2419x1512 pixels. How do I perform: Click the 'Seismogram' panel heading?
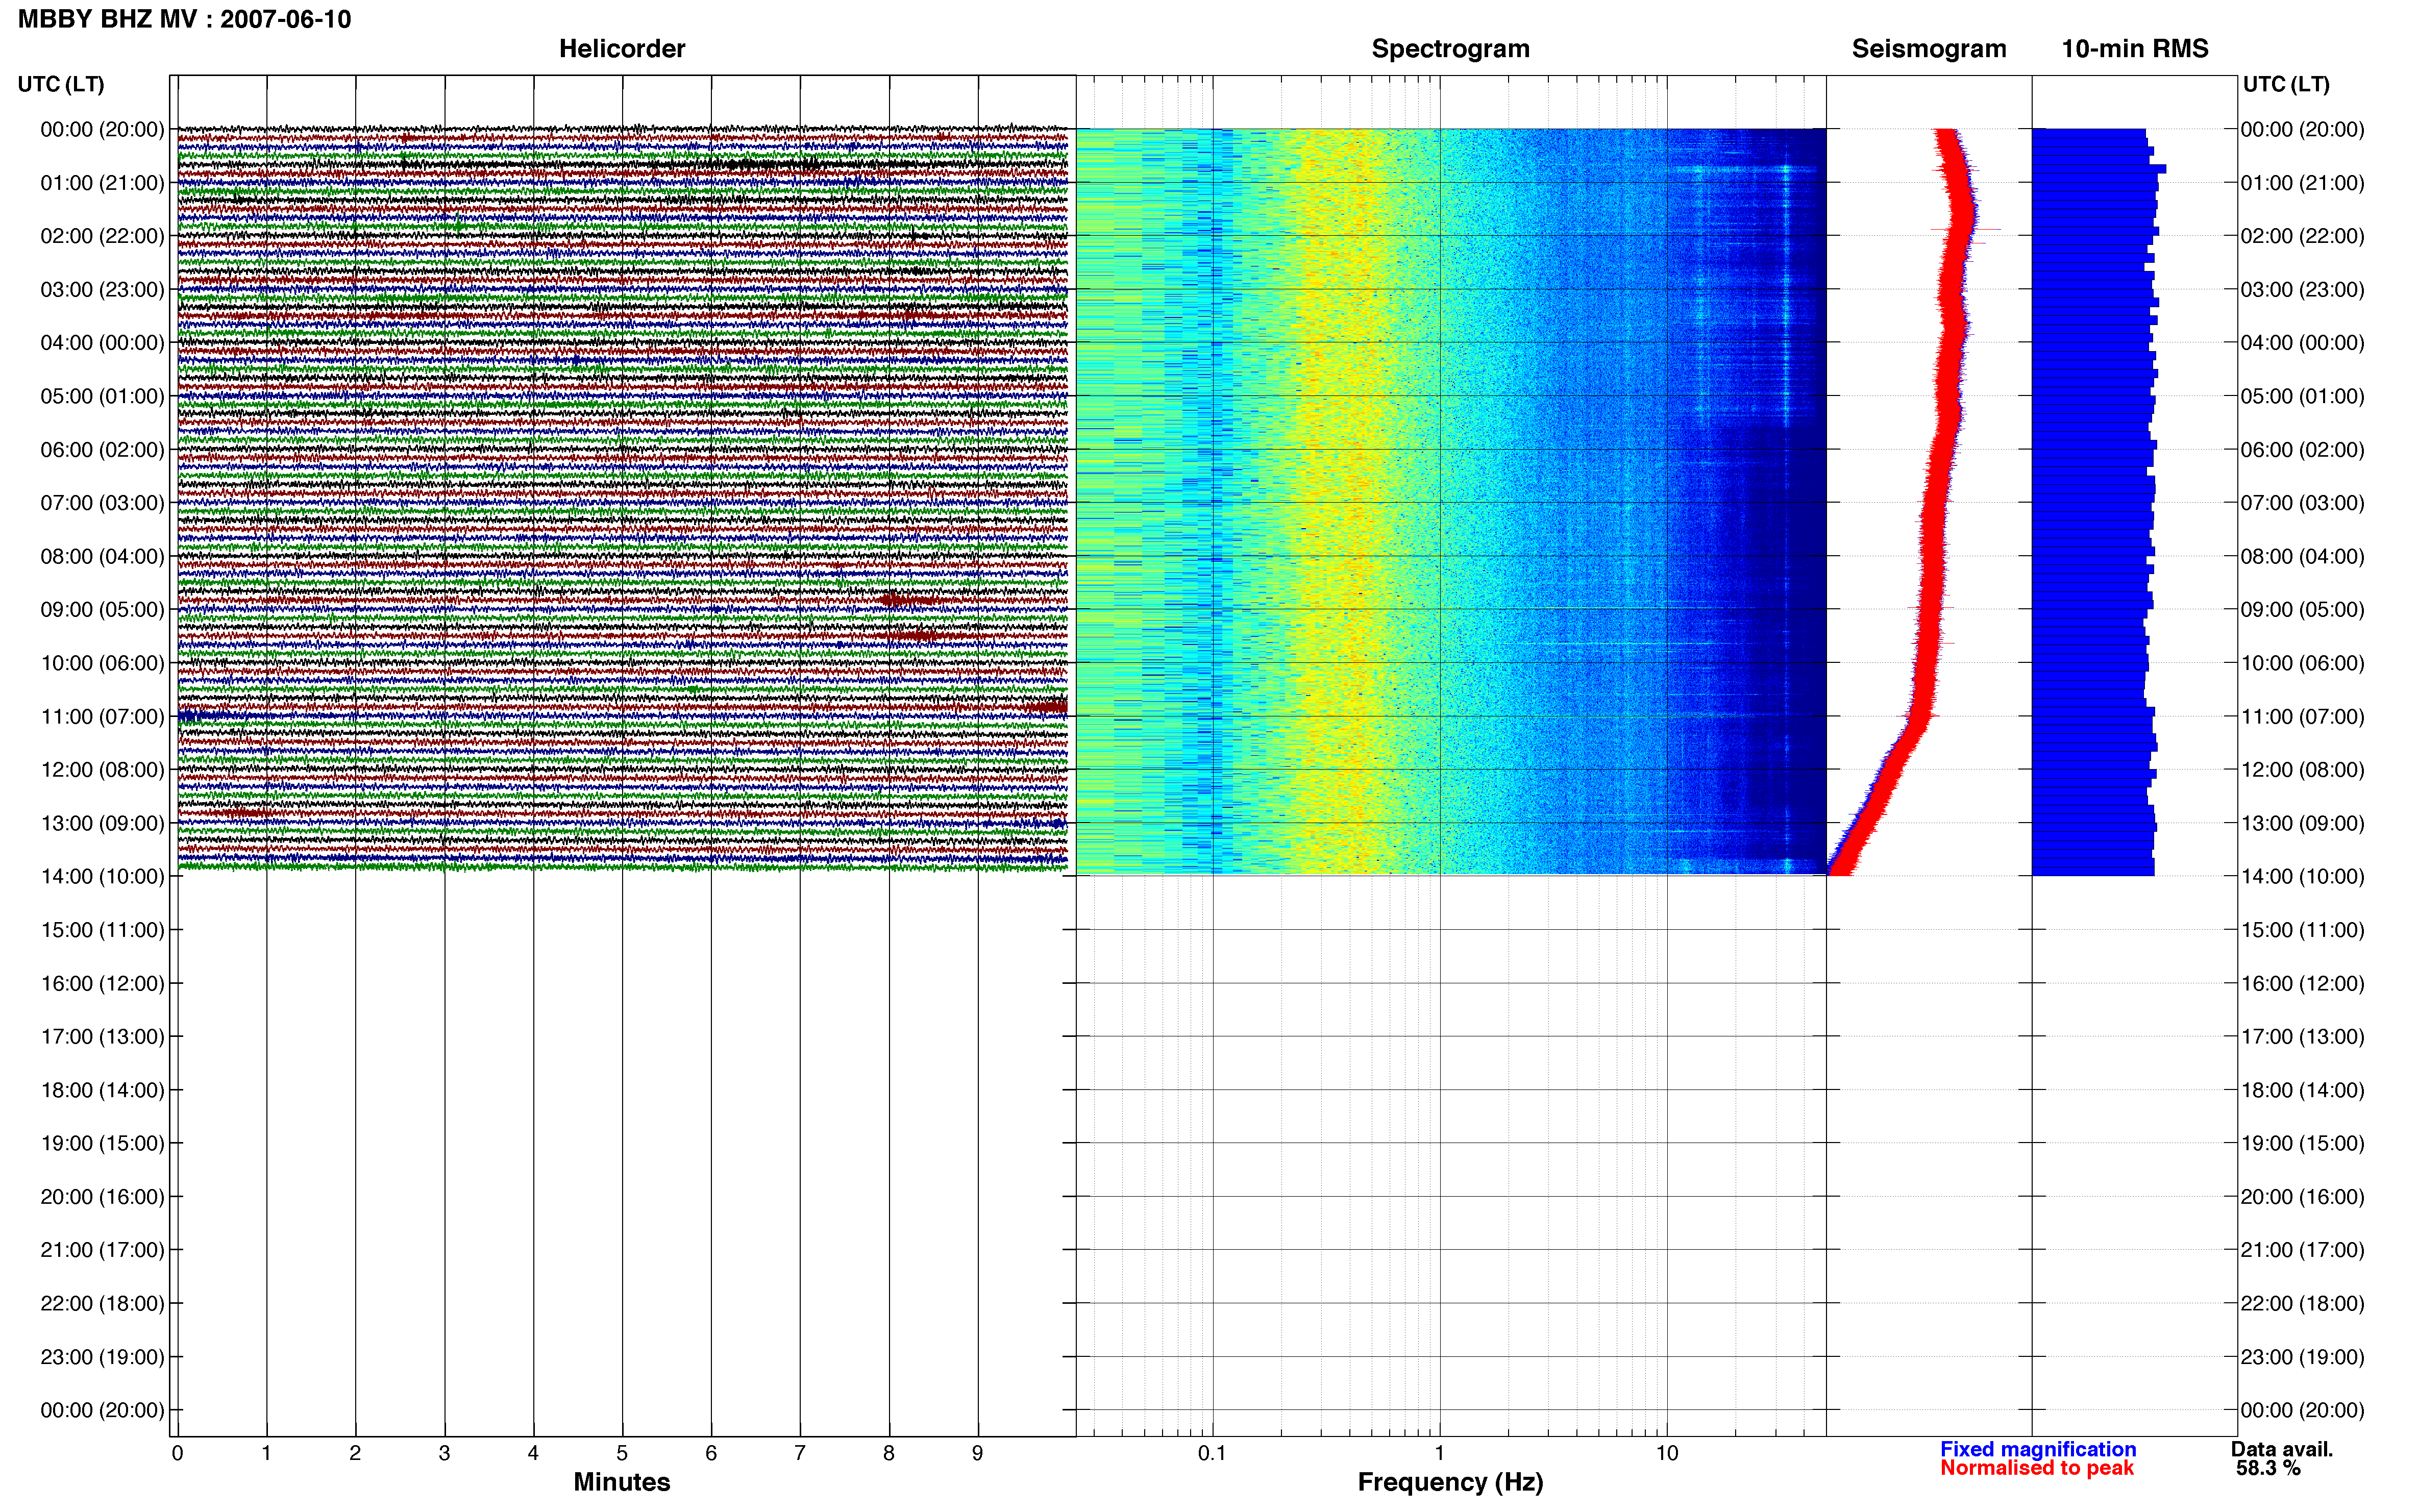coord(1929,48)
